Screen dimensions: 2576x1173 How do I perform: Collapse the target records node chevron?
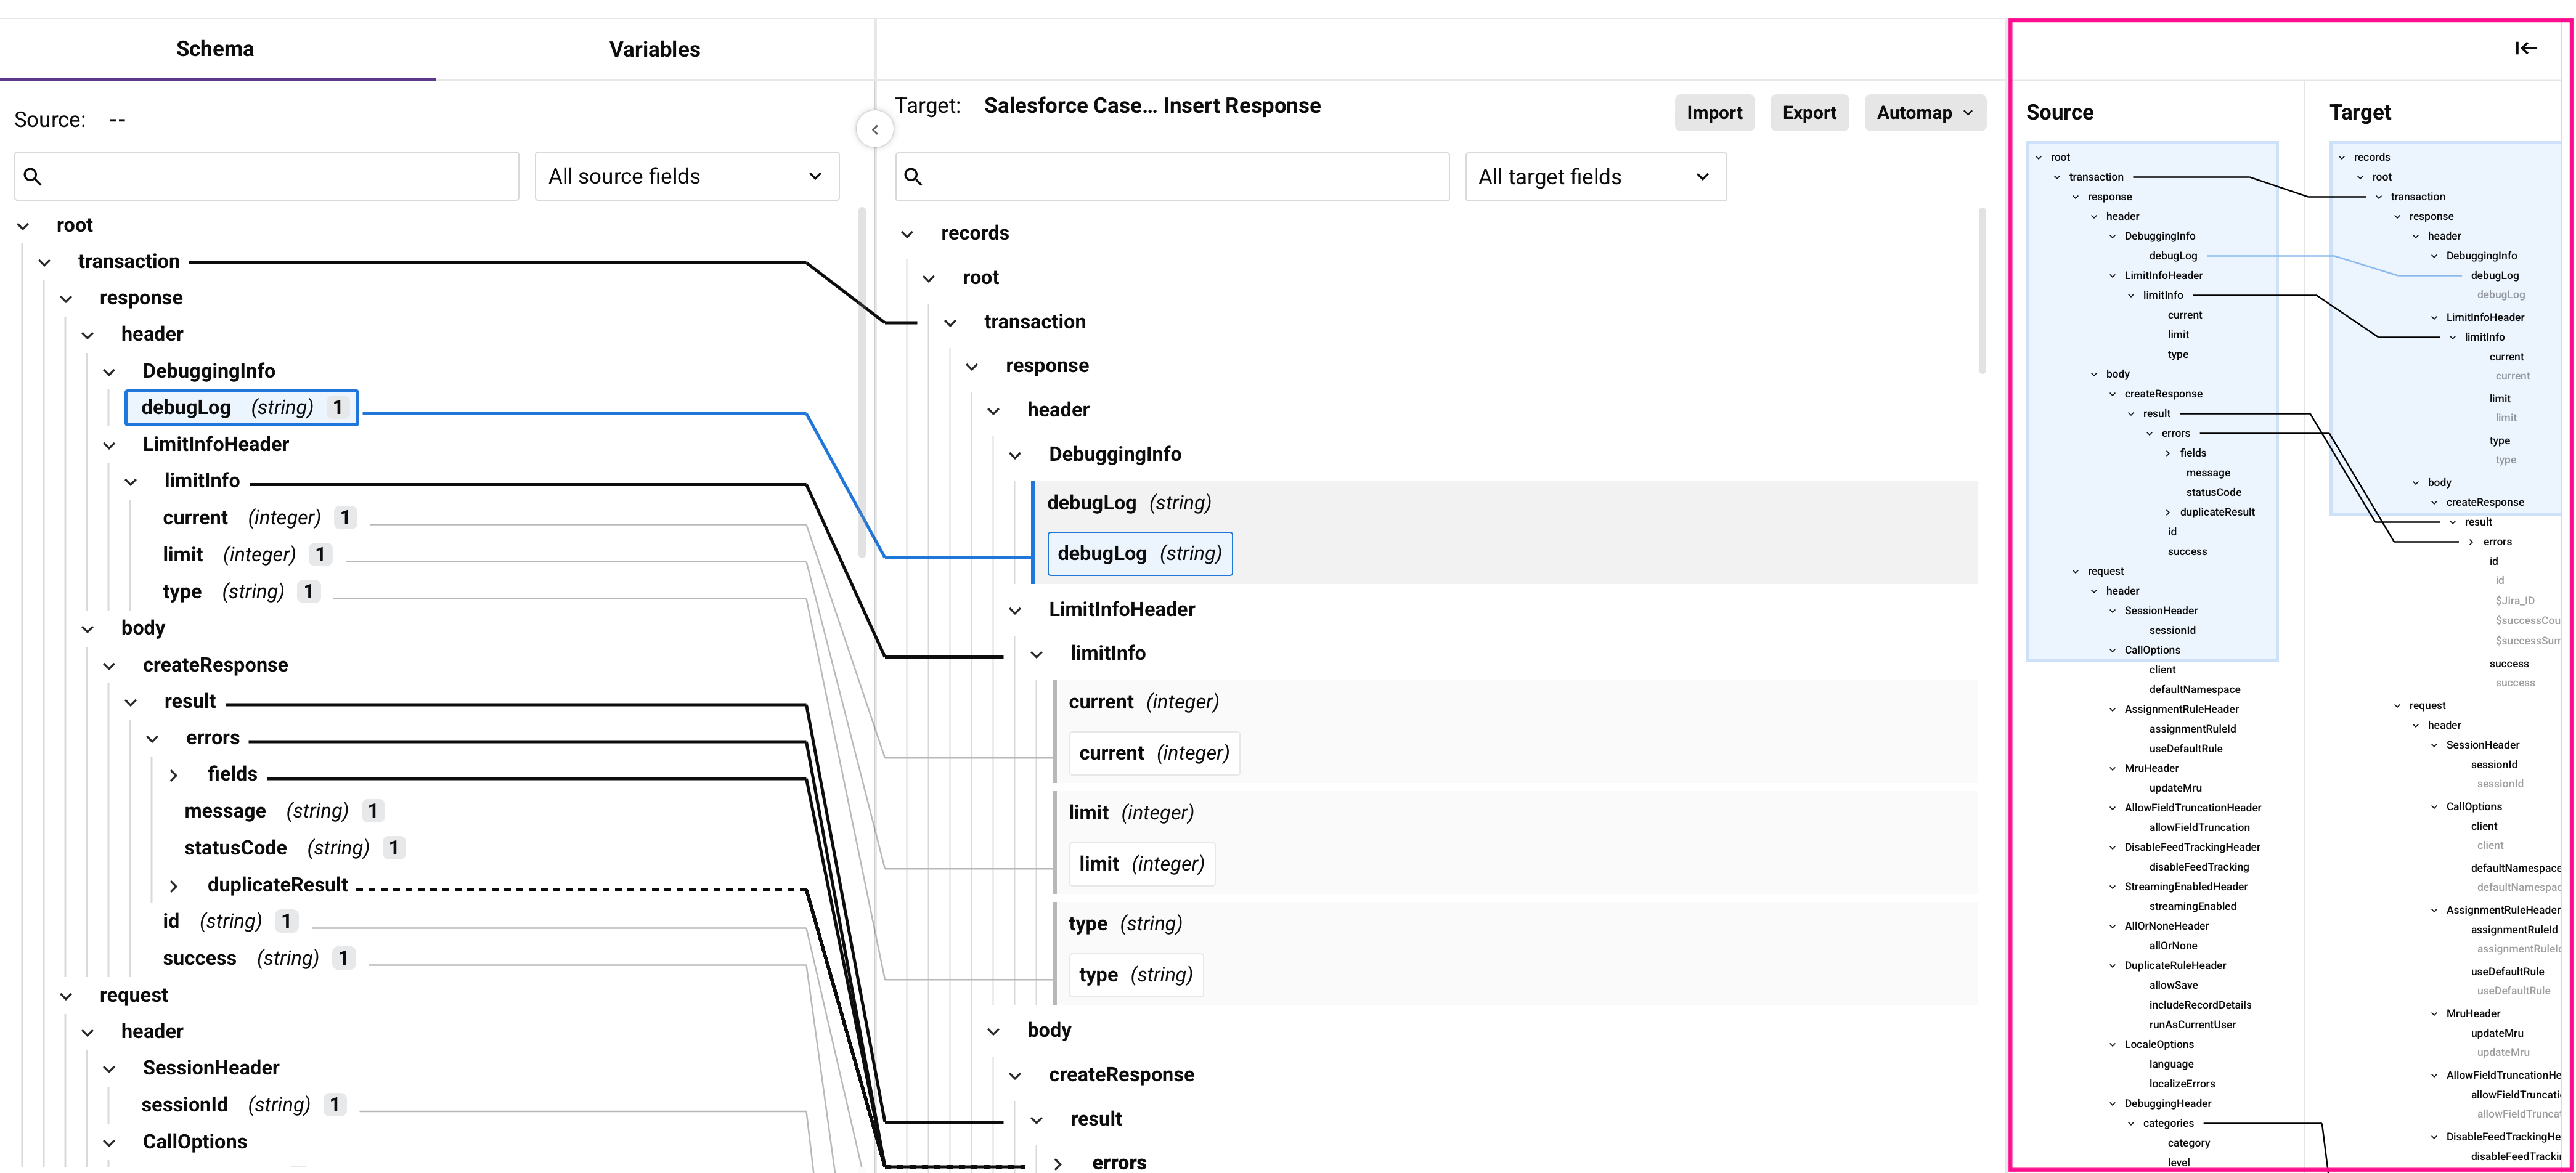[907, 234]
